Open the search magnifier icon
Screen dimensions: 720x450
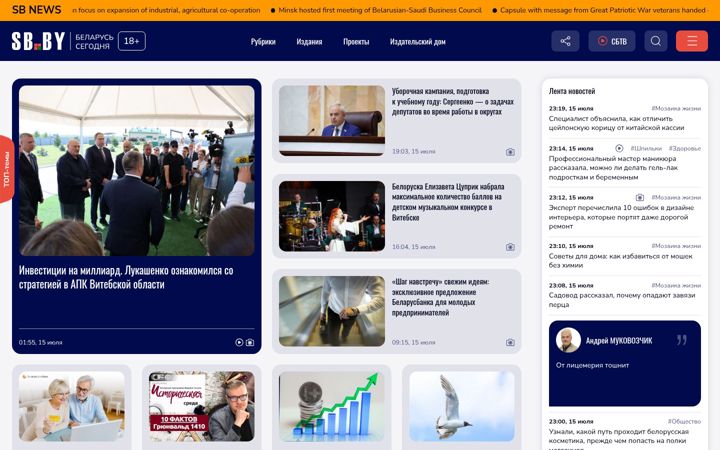(656, 41)
